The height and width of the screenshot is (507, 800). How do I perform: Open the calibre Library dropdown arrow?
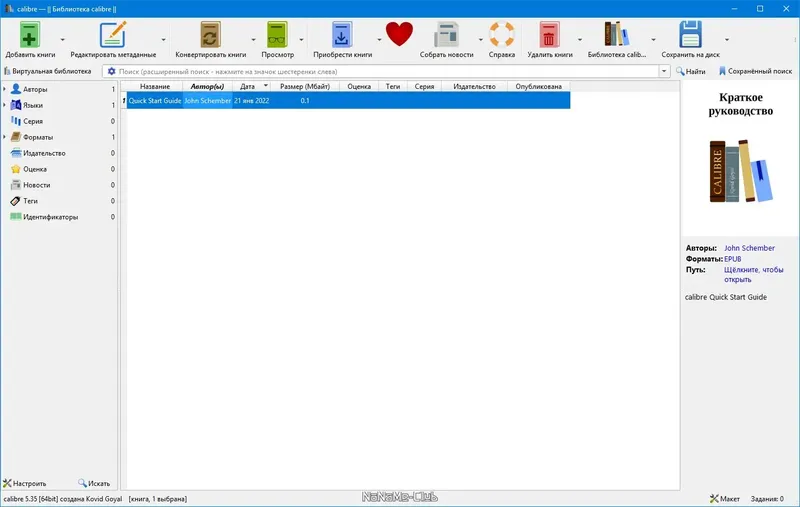pyautogui.click(x=653, y=40)
